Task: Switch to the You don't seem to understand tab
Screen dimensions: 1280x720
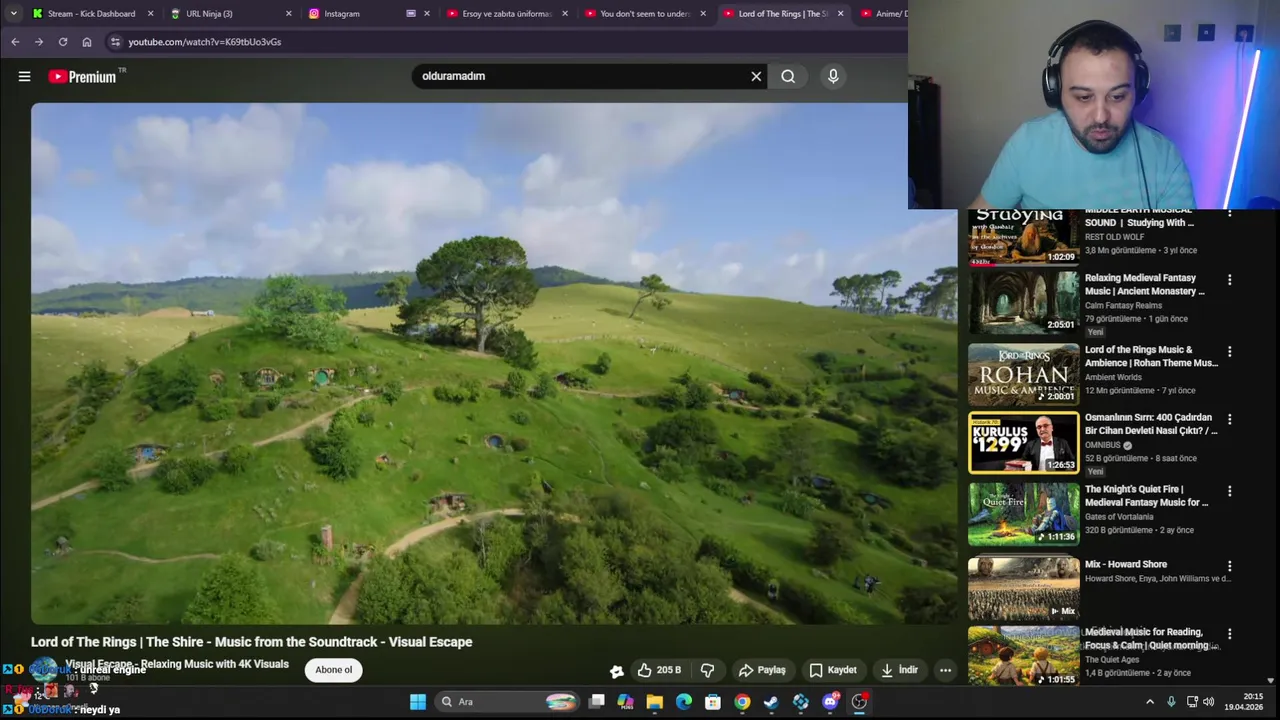Action: point(646,14)
